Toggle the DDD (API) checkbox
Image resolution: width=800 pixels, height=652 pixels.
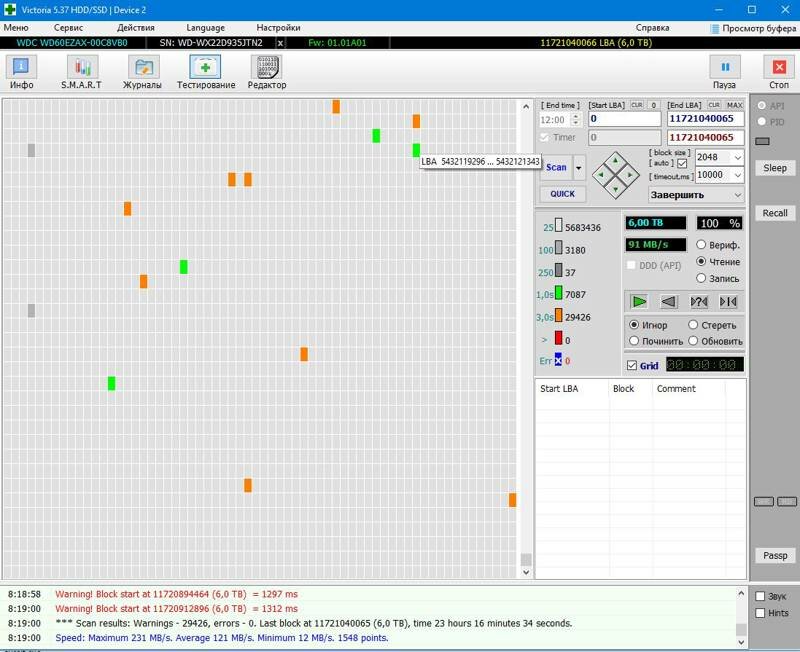pyautogui.click(x=631, y=265)
